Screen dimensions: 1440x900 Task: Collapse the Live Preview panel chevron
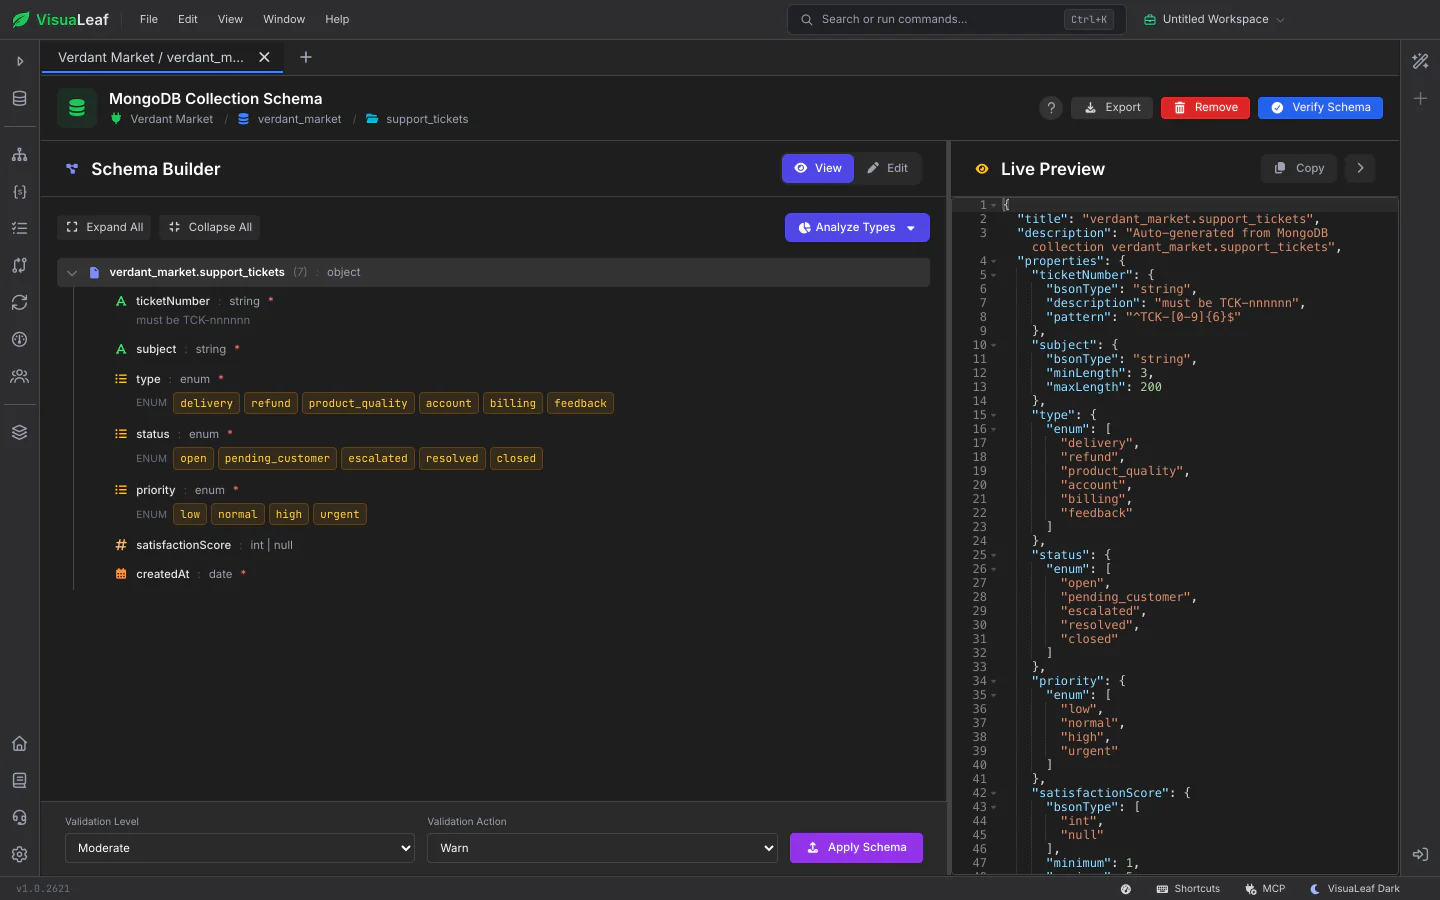[x=1360, y=168]
